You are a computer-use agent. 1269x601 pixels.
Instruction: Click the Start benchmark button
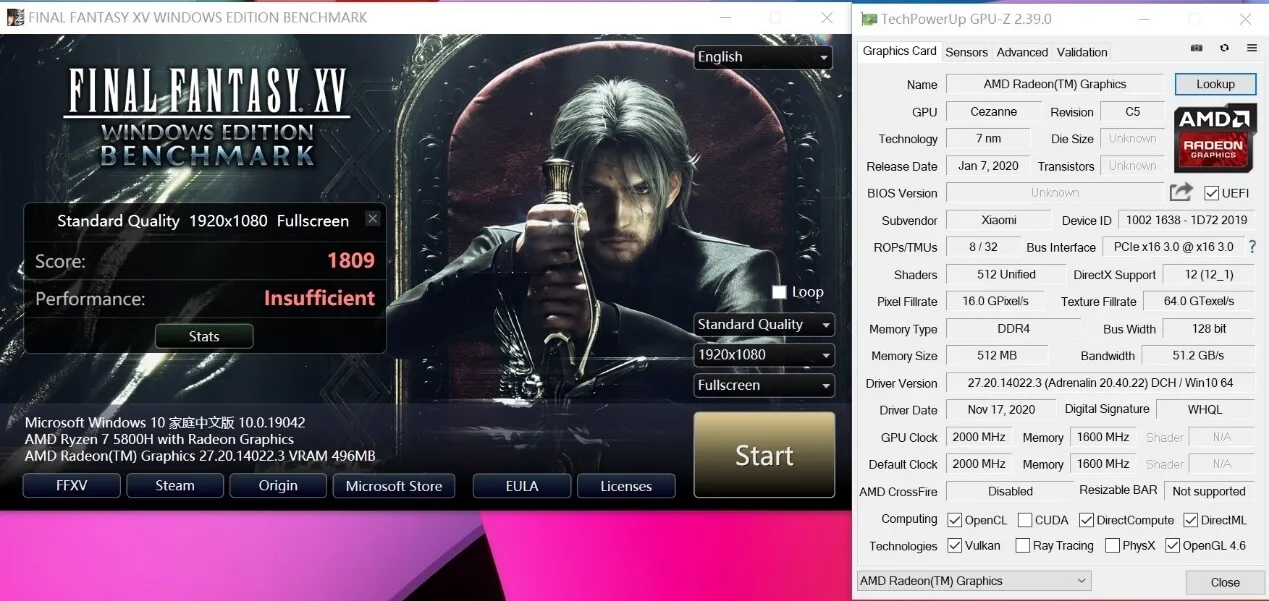tap(764, 455)
